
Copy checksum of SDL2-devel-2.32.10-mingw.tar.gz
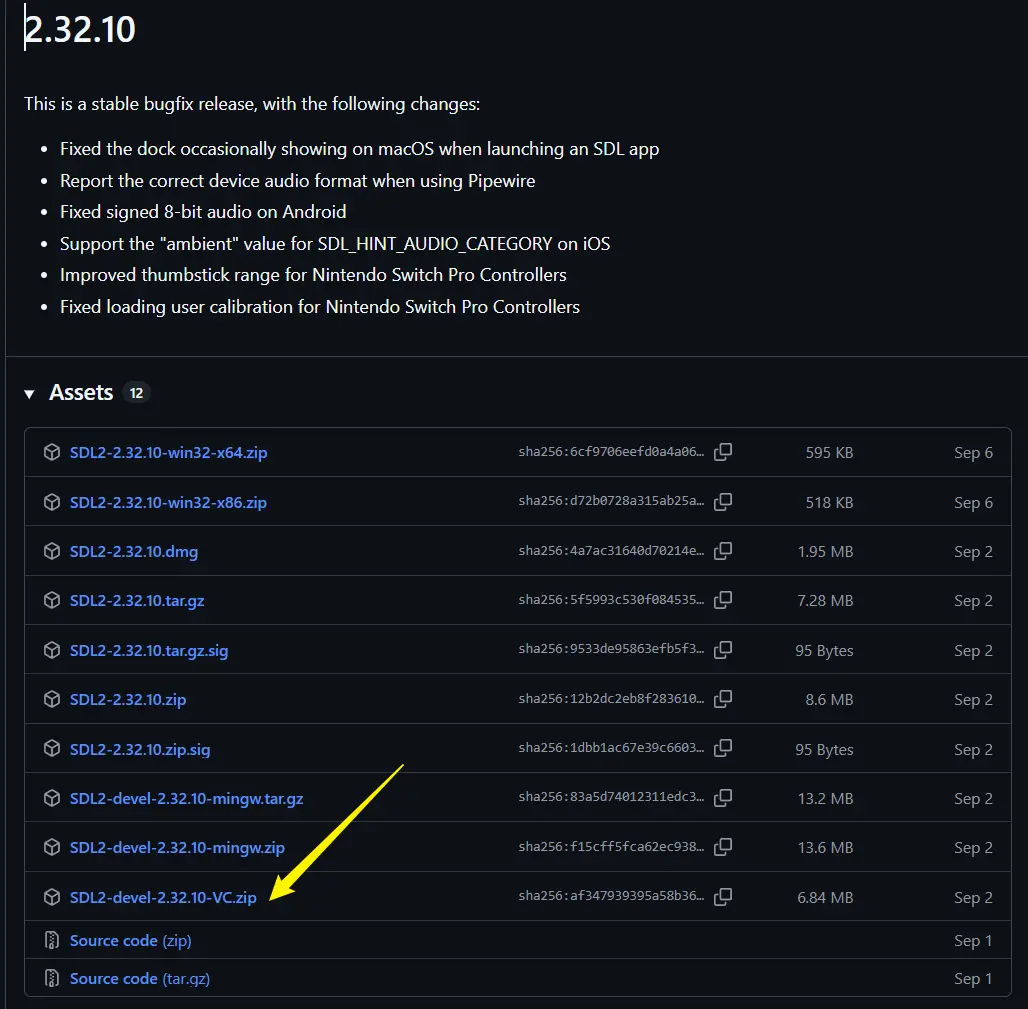tap(723, 798)
